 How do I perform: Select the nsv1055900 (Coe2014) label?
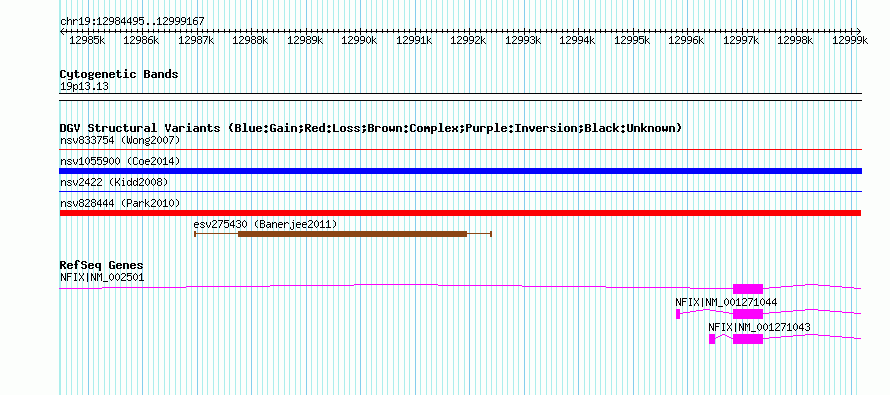coord(120,162)
